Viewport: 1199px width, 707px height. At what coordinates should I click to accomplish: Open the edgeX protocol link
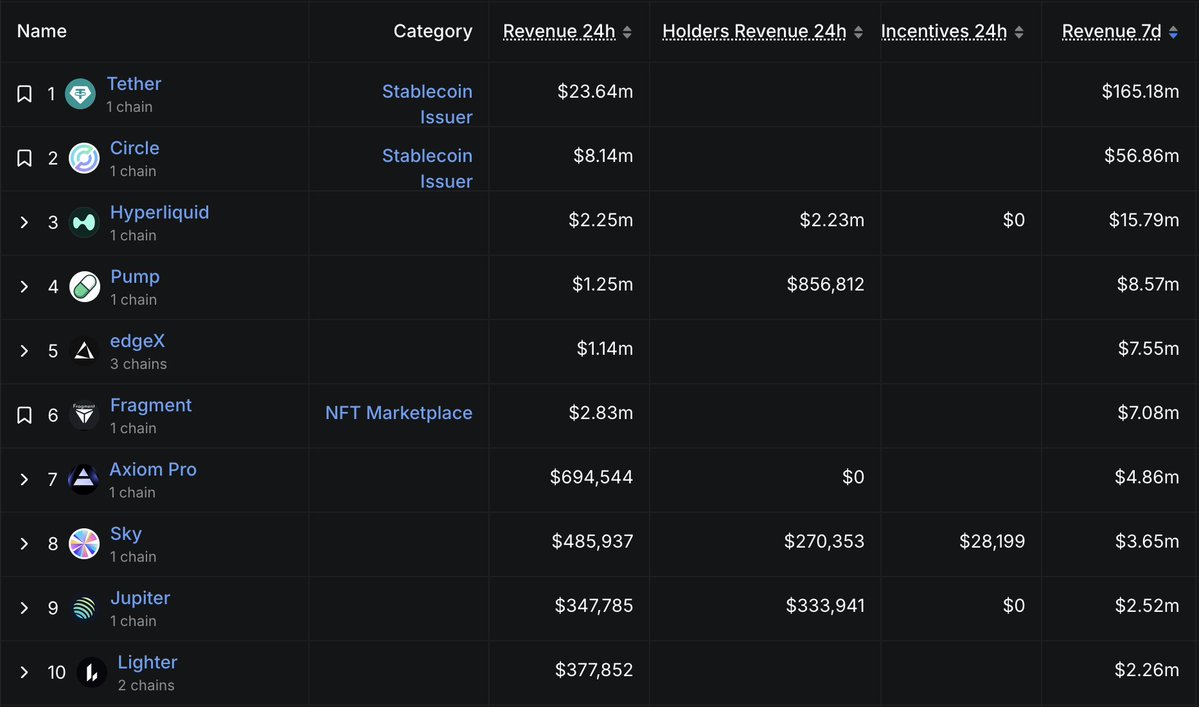coord(137,340)
